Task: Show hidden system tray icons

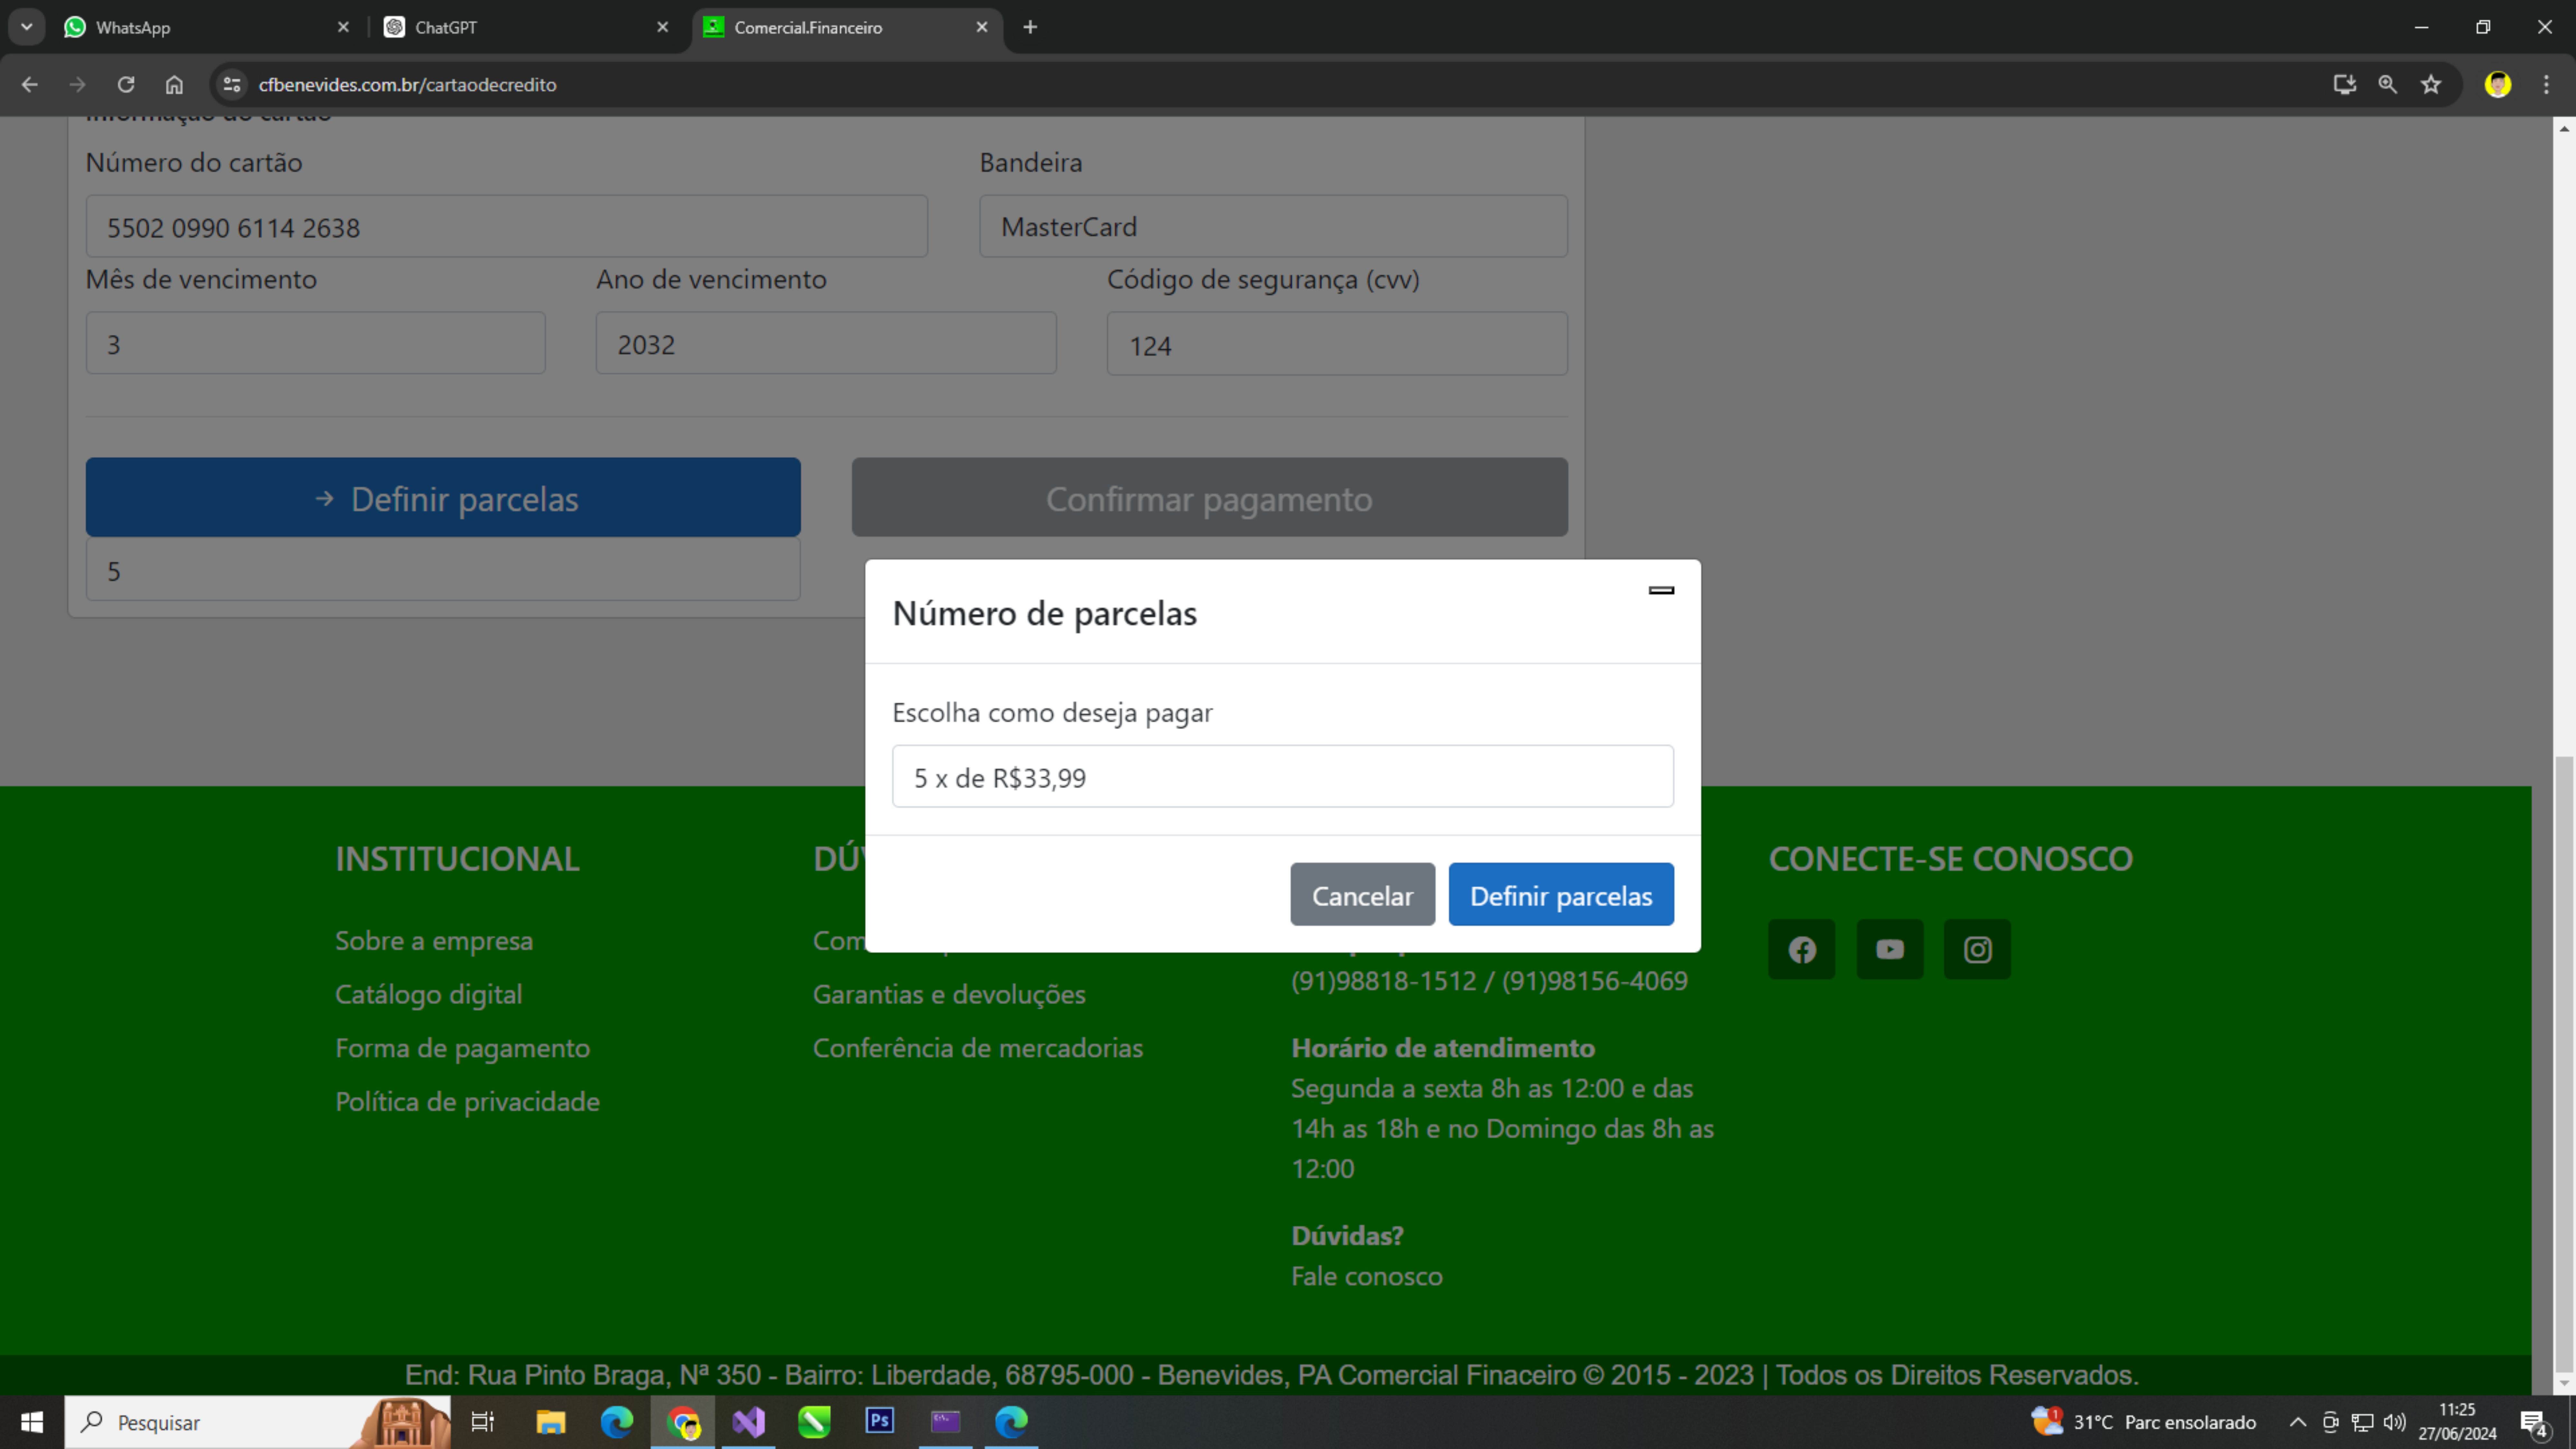Action: pyautogui.click(x=2298, y=1422)
